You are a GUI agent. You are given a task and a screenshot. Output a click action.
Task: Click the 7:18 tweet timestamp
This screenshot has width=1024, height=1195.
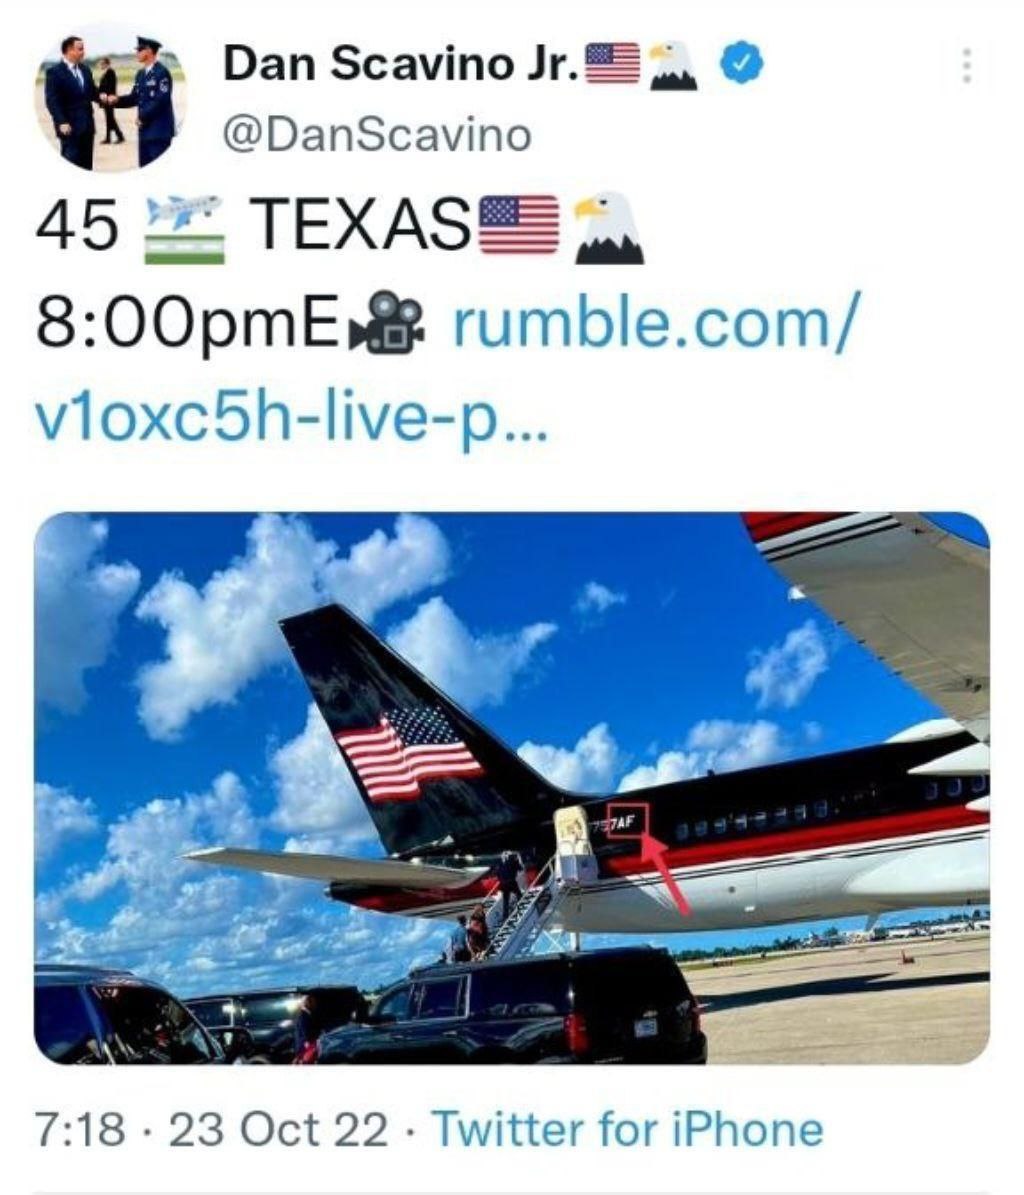click(80, 1129)
